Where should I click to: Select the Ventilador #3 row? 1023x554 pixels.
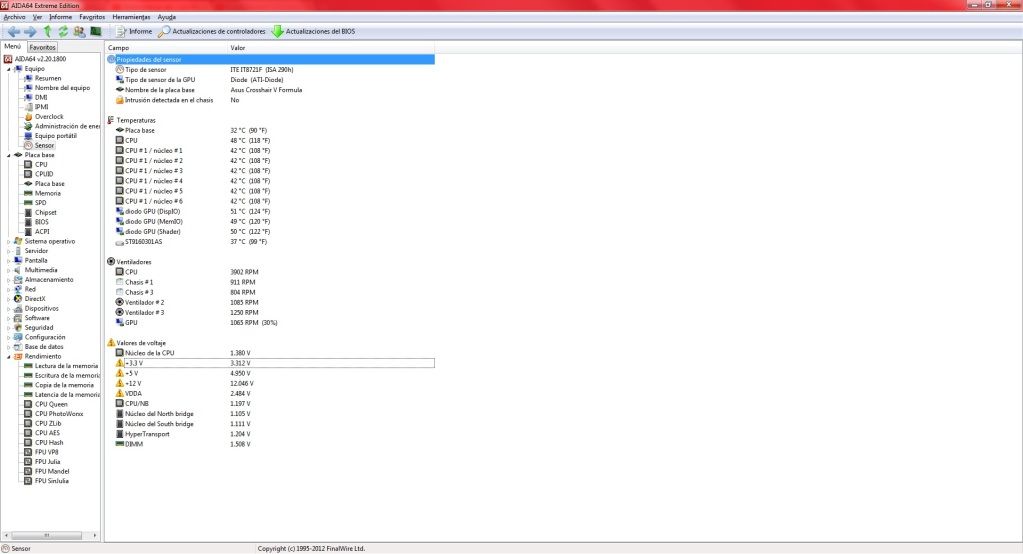[x=271, y=313]
